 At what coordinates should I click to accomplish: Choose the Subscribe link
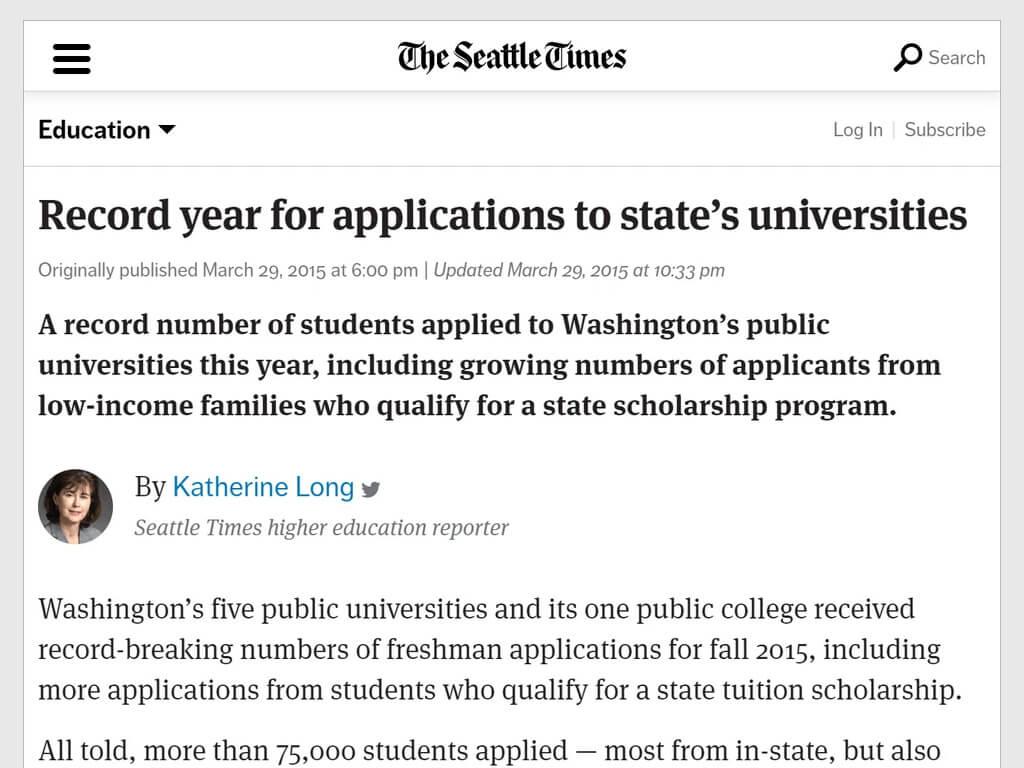tap(945, 130)
